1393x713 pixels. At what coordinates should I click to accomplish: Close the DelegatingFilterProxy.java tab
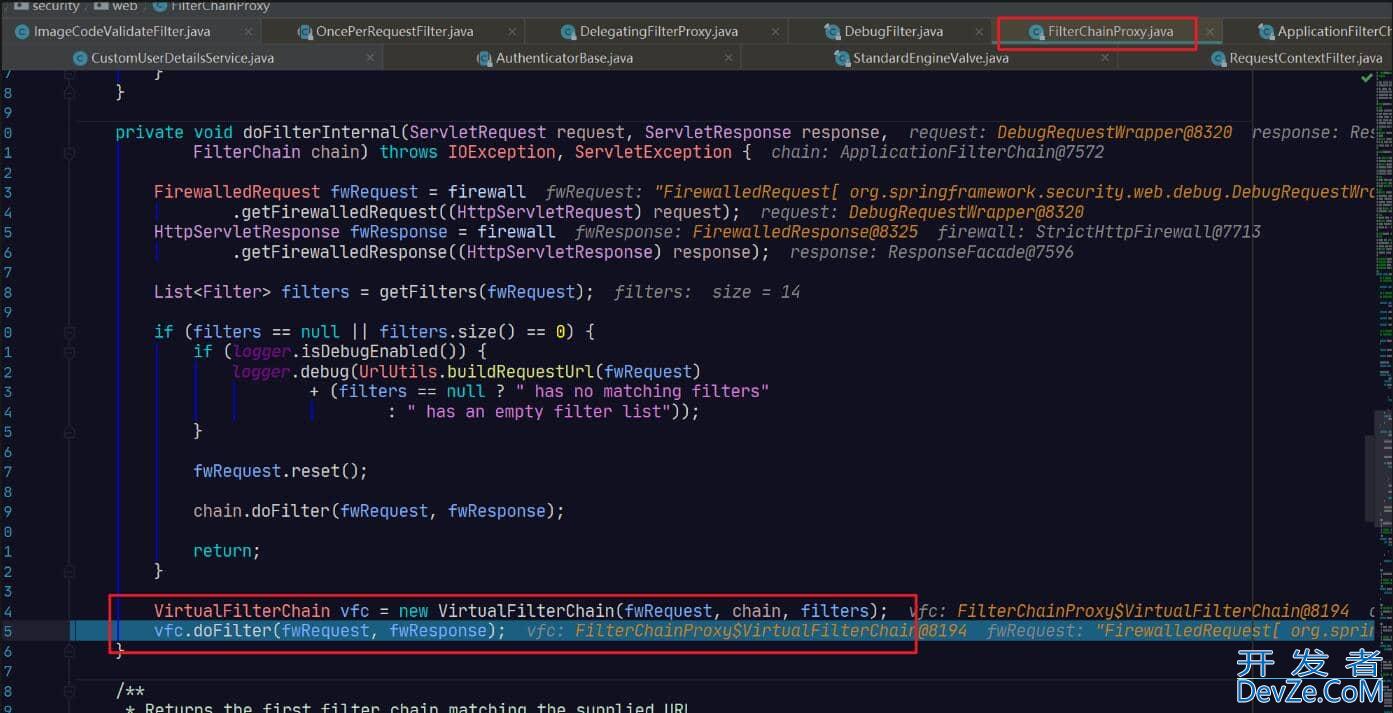(x=776, y=32)
